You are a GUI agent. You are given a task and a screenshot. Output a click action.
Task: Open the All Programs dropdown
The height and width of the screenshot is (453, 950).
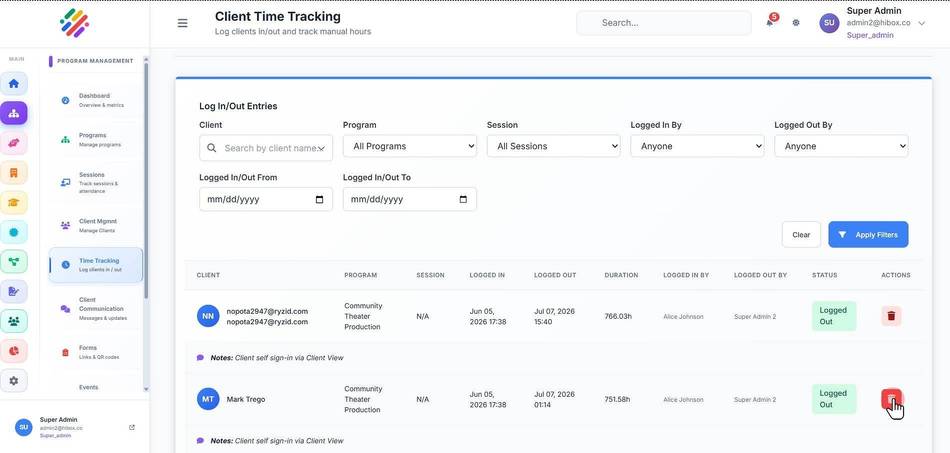tap(410, 146)
